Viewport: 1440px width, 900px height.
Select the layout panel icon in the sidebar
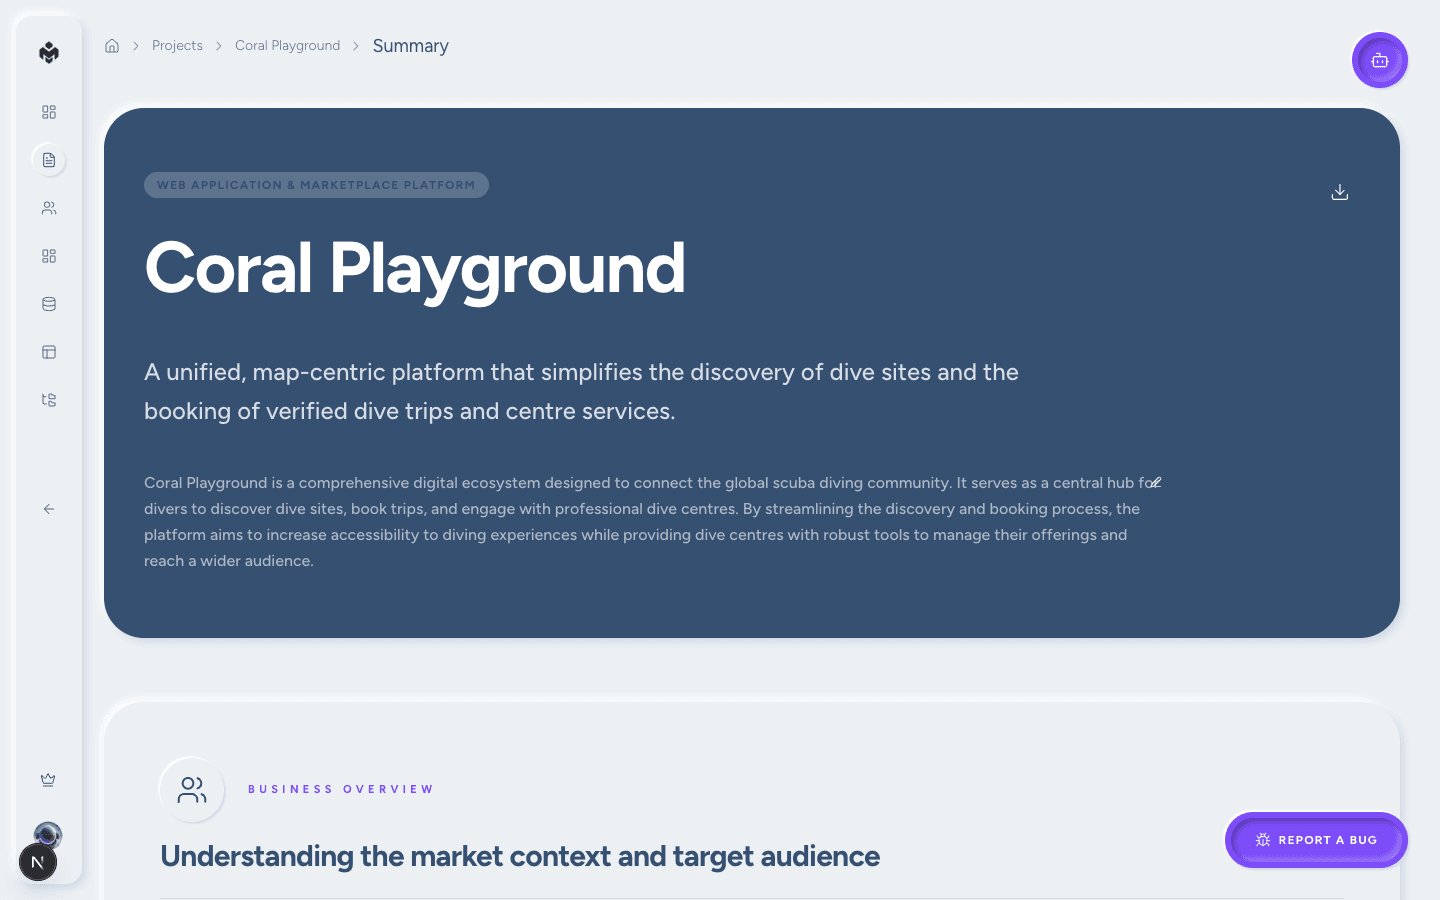(49, 352)
